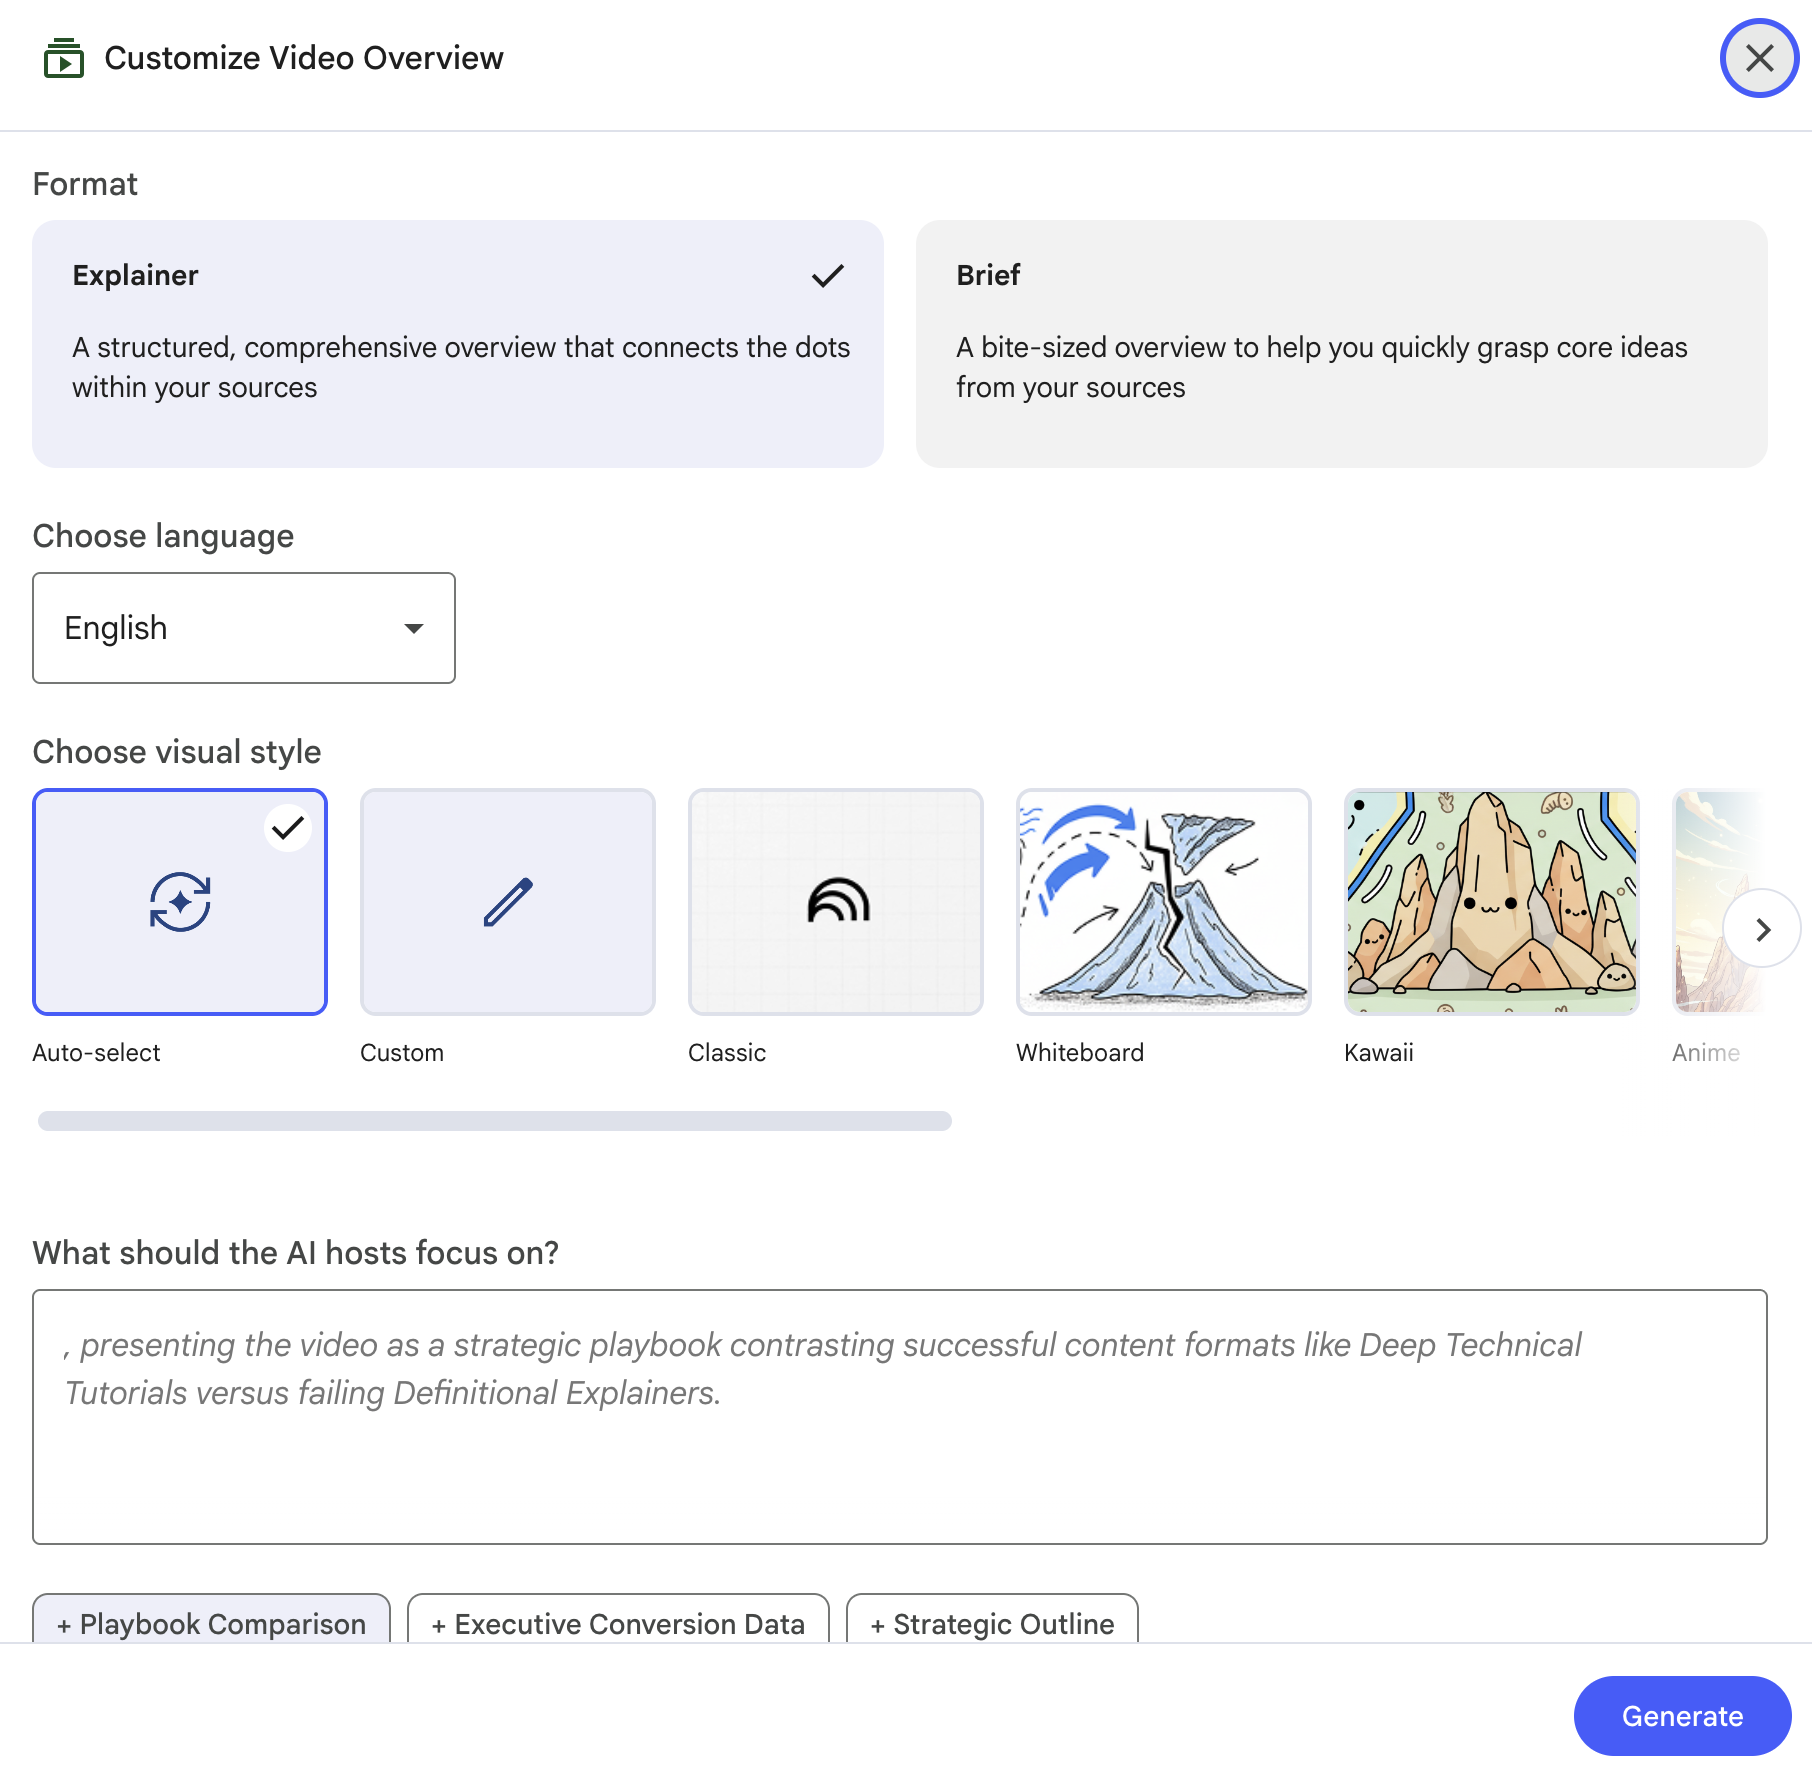Open the English language dropdown

pos(243,628)
